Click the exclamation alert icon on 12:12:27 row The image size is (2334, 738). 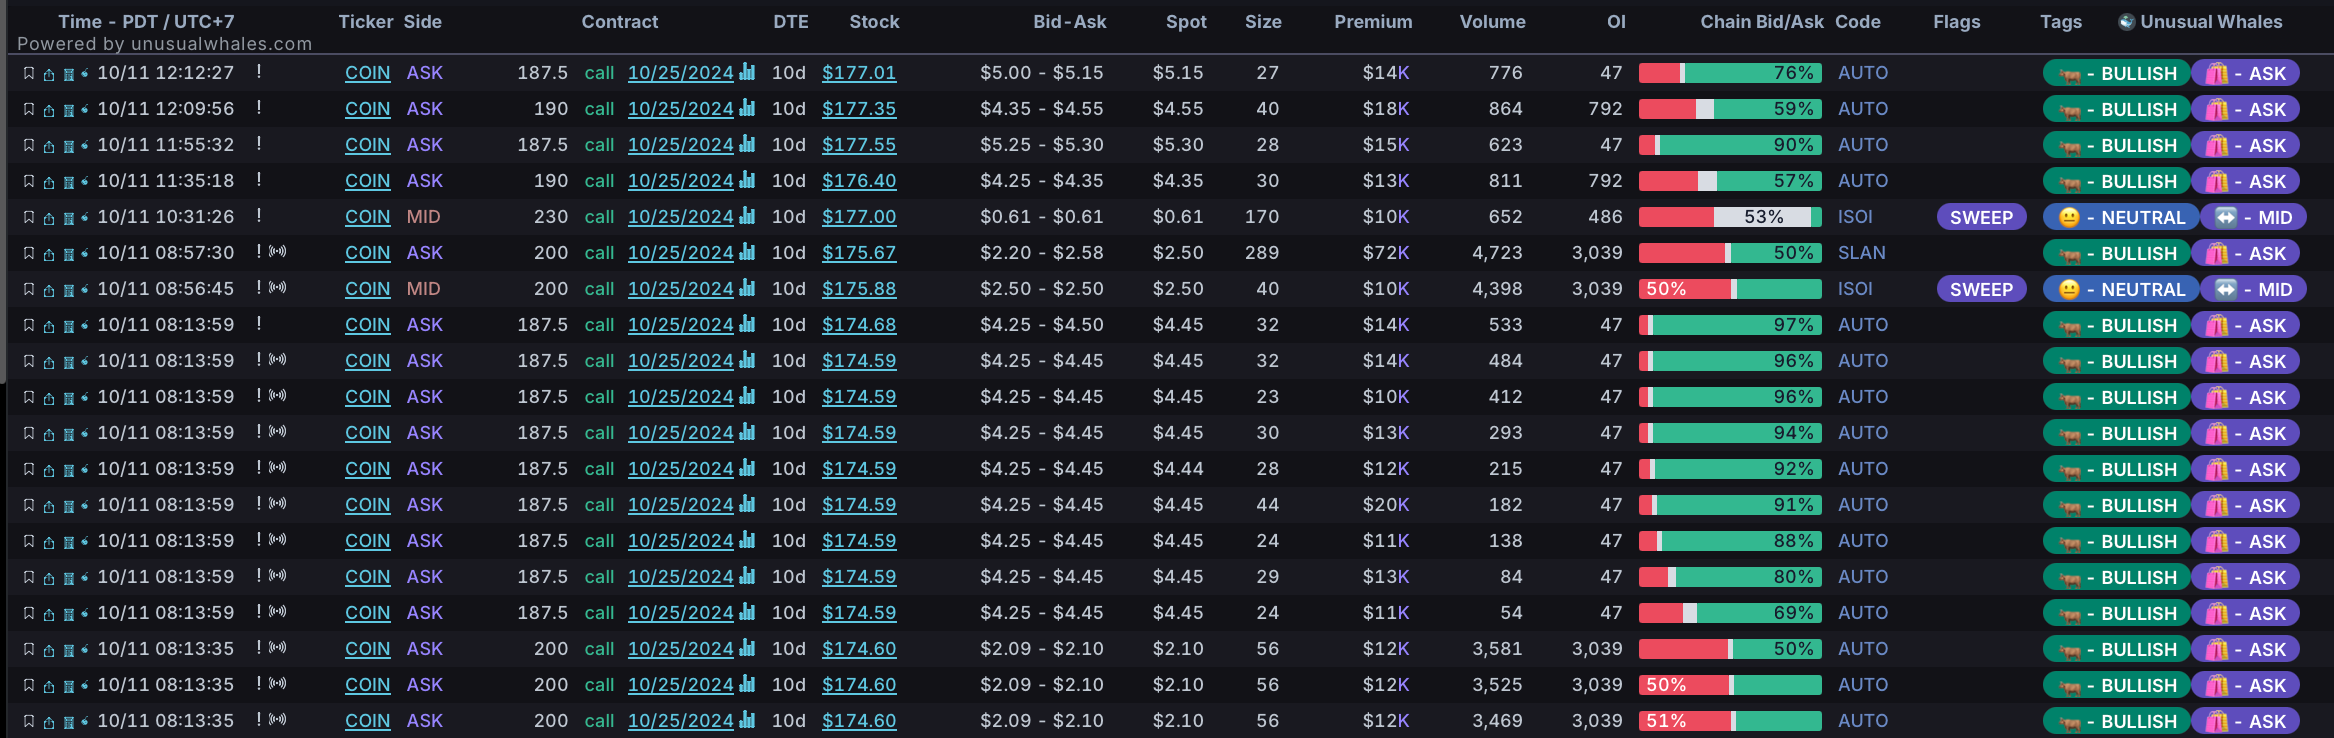[x=259, y=72]
